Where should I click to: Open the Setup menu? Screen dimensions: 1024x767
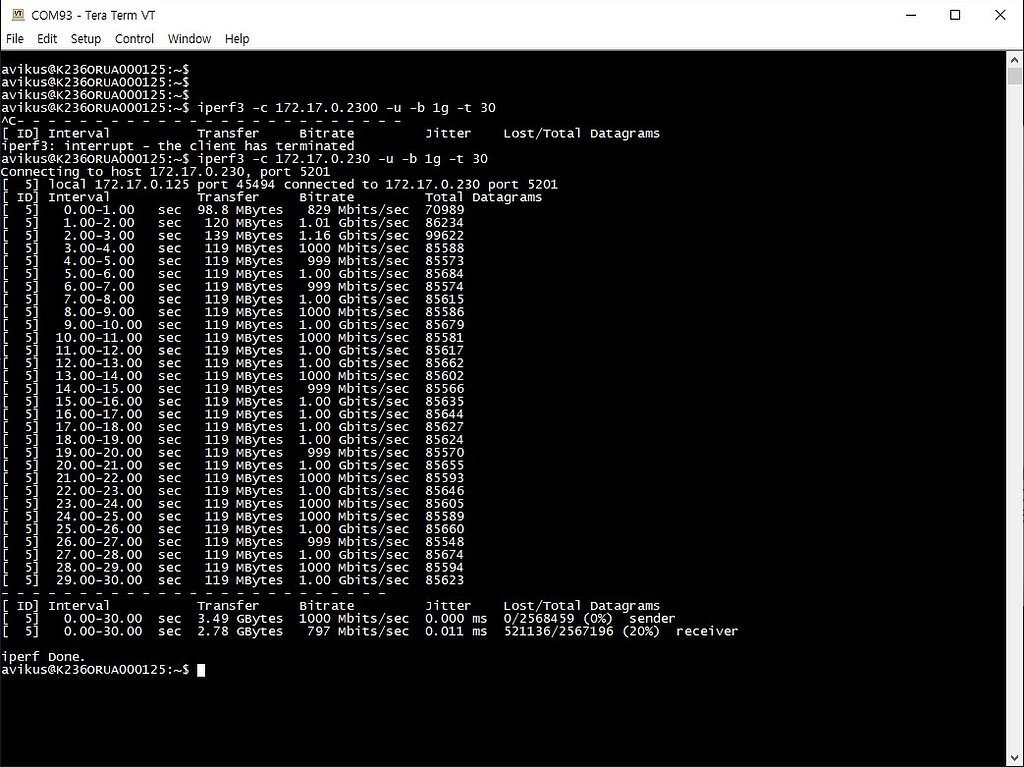(85, 38)
